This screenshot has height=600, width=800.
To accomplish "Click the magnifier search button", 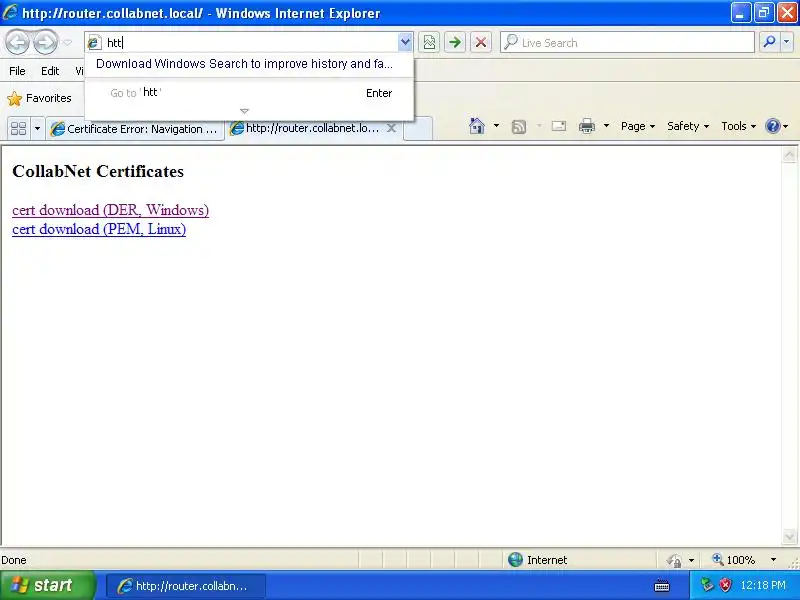I will (x=769, y=42).
